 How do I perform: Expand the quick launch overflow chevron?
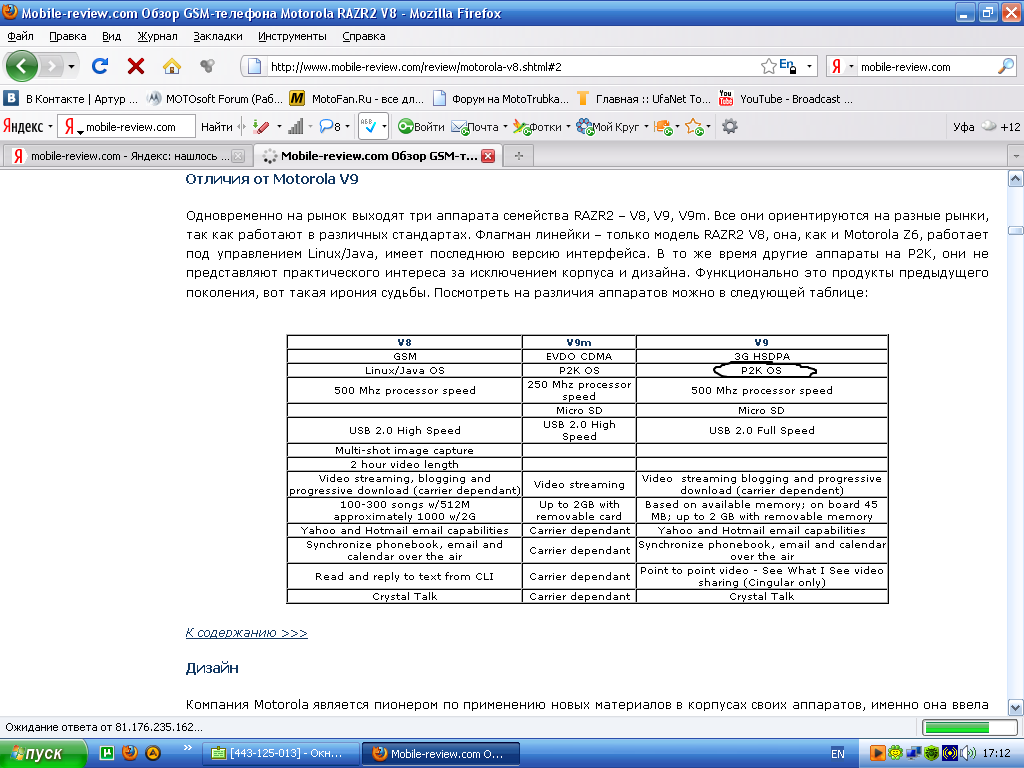pyautogui.click(x=187, y=747)
